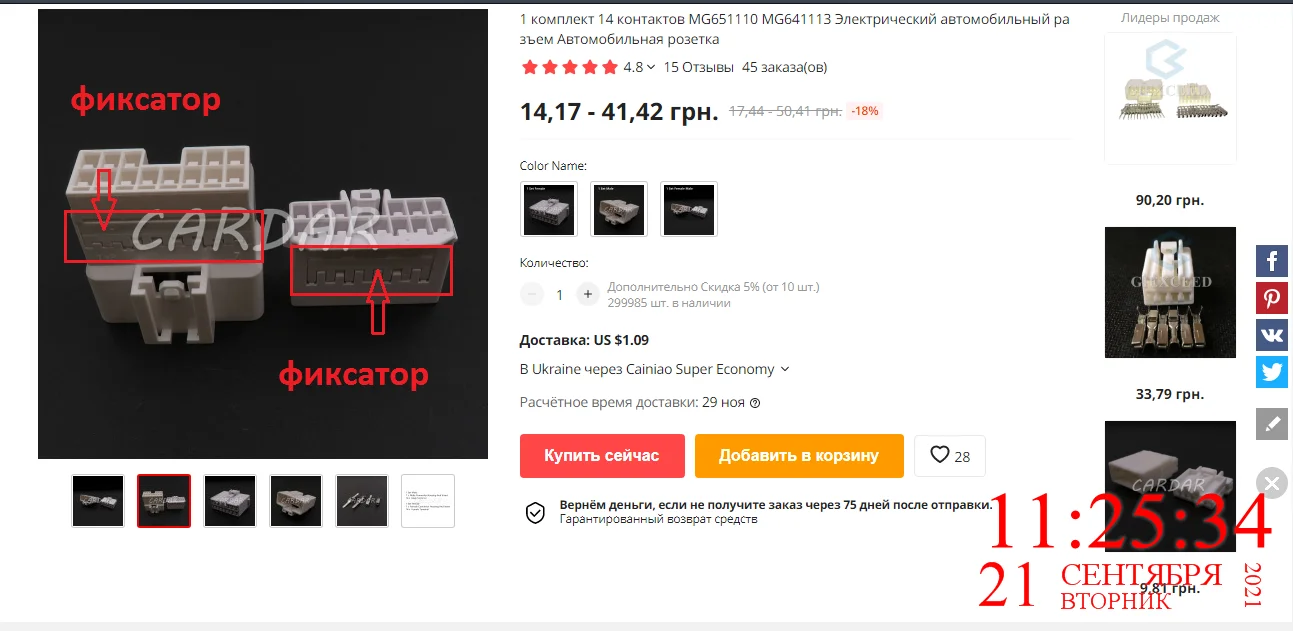Click the pencil edit icon in sidebar

[x=1272, y=424]
